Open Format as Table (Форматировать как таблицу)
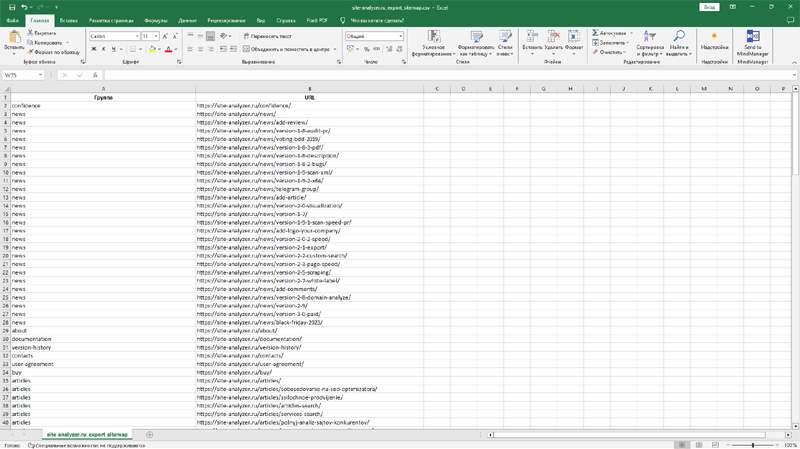Screen dimensions: 800x449 [476, 43]
